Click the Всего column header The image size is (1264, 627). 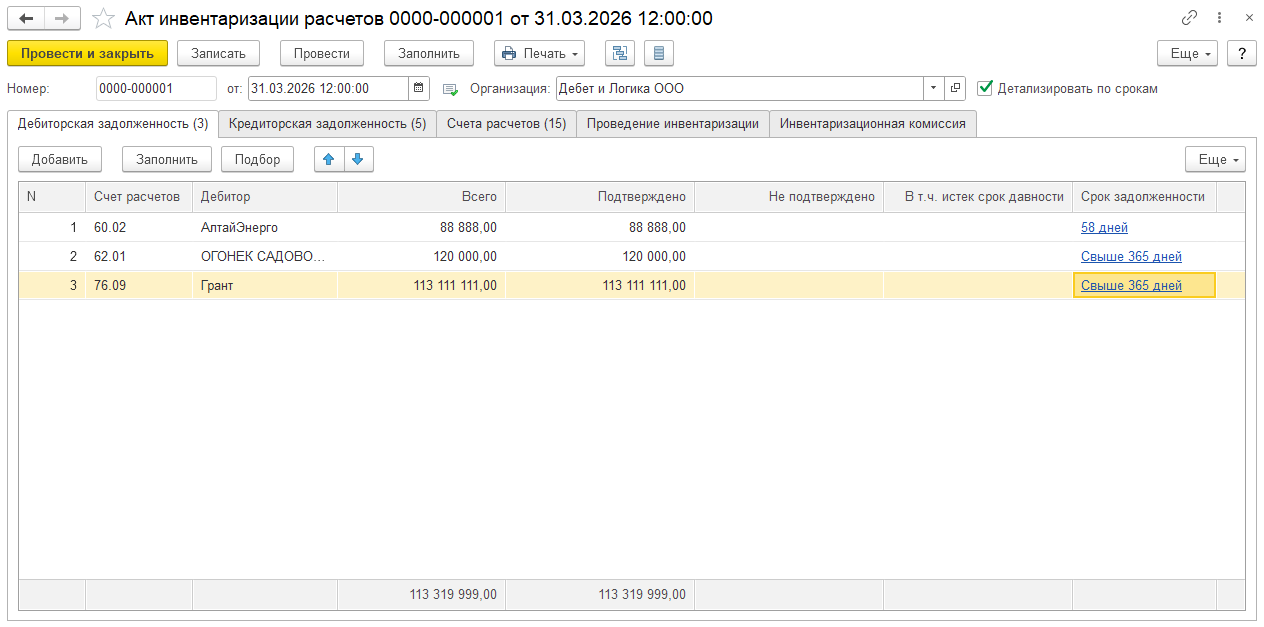(421, 197)
